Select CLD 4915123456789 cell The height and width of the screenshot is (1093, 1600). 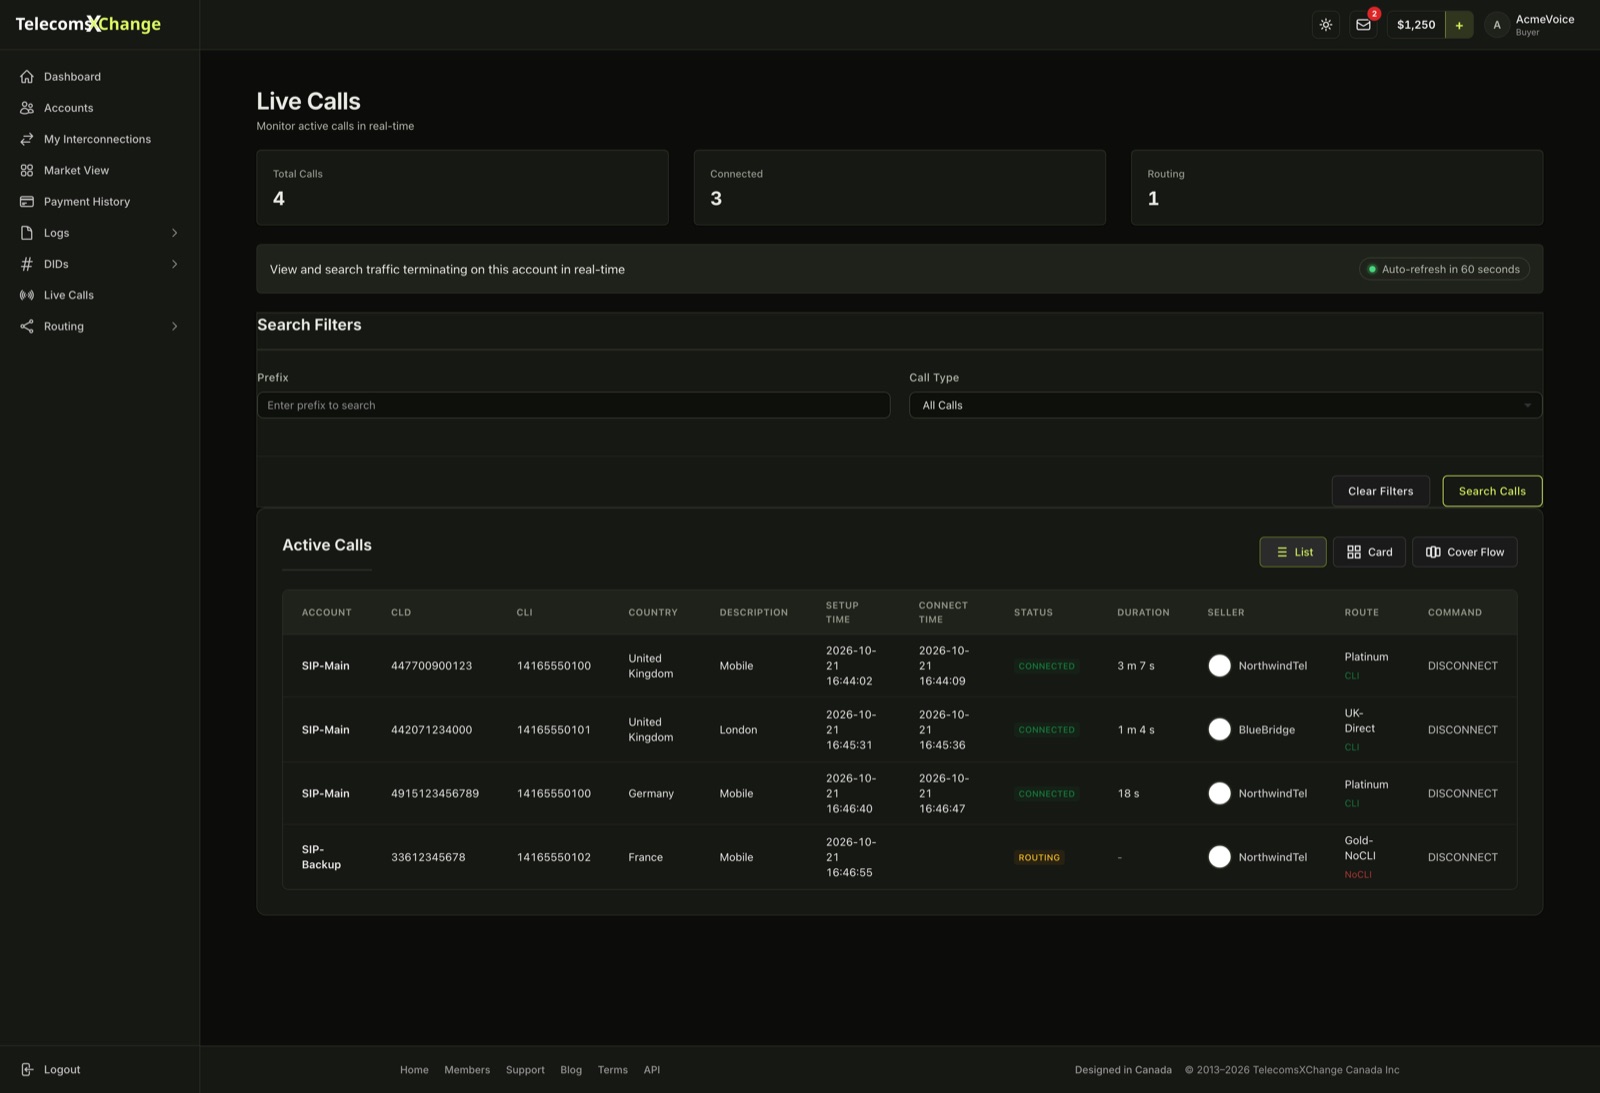435,793
